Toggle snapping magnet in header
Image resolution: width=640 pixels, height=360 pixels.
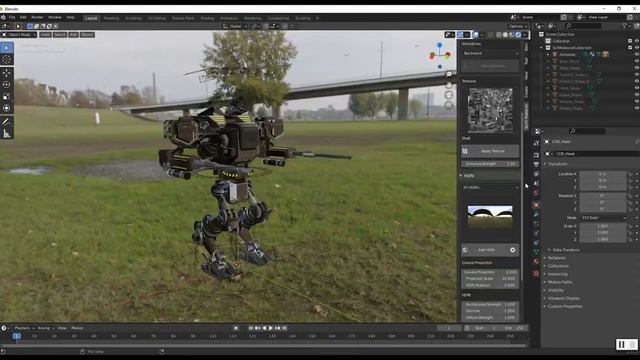point(266,26)
